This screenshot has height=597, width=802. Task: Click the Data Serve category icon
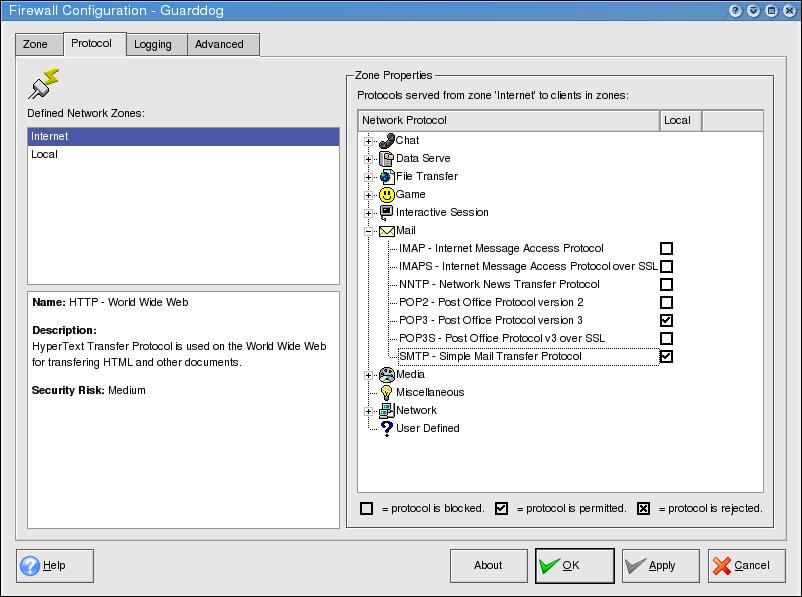pyautogui.click(x=387, y=158)
